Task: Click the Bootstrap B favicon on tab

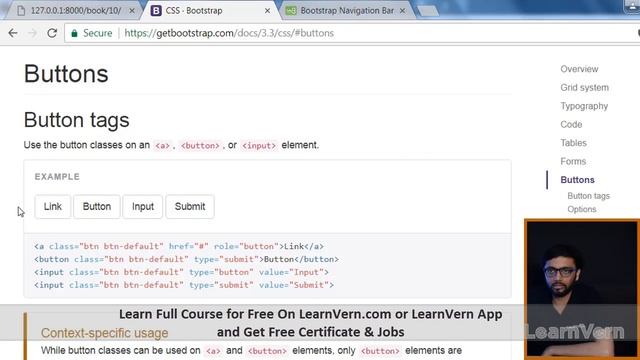Action: point(156,11)
